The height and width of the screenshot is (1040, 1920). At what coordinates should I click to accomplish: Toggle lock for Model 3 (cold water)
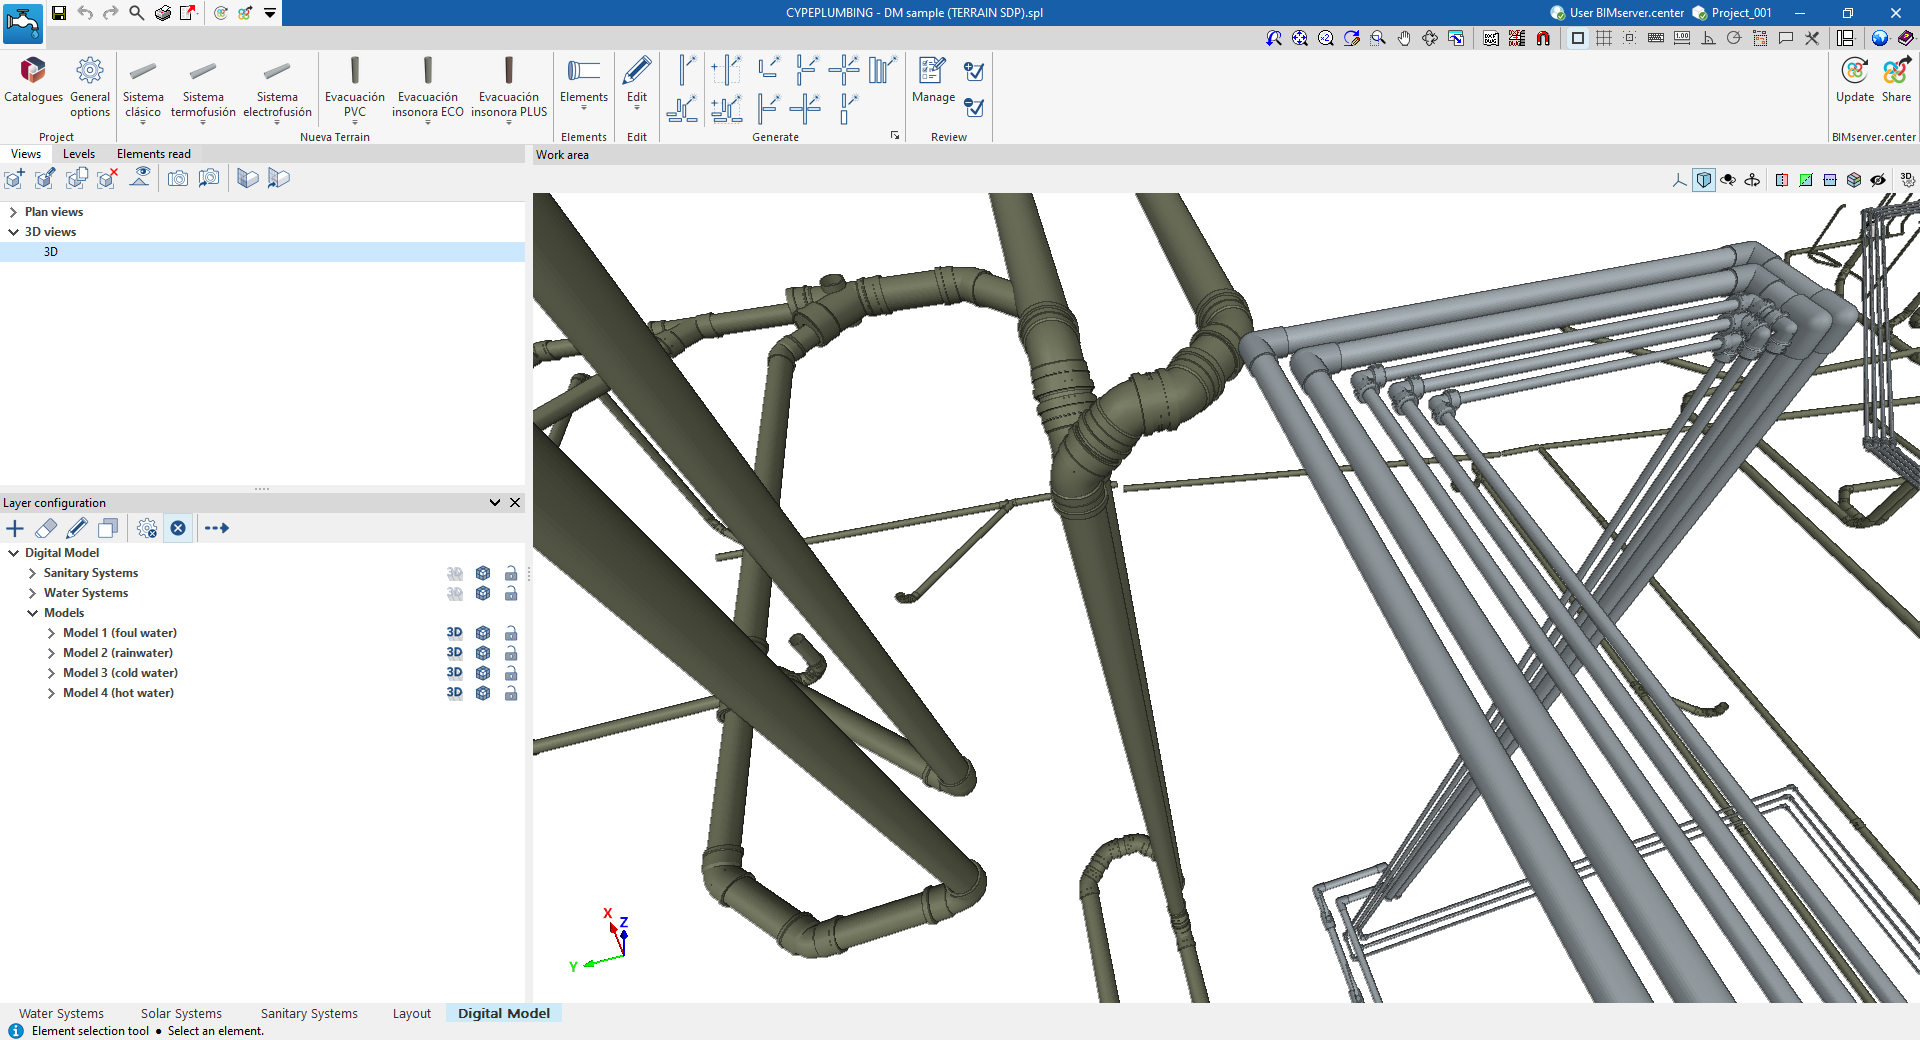511,673
